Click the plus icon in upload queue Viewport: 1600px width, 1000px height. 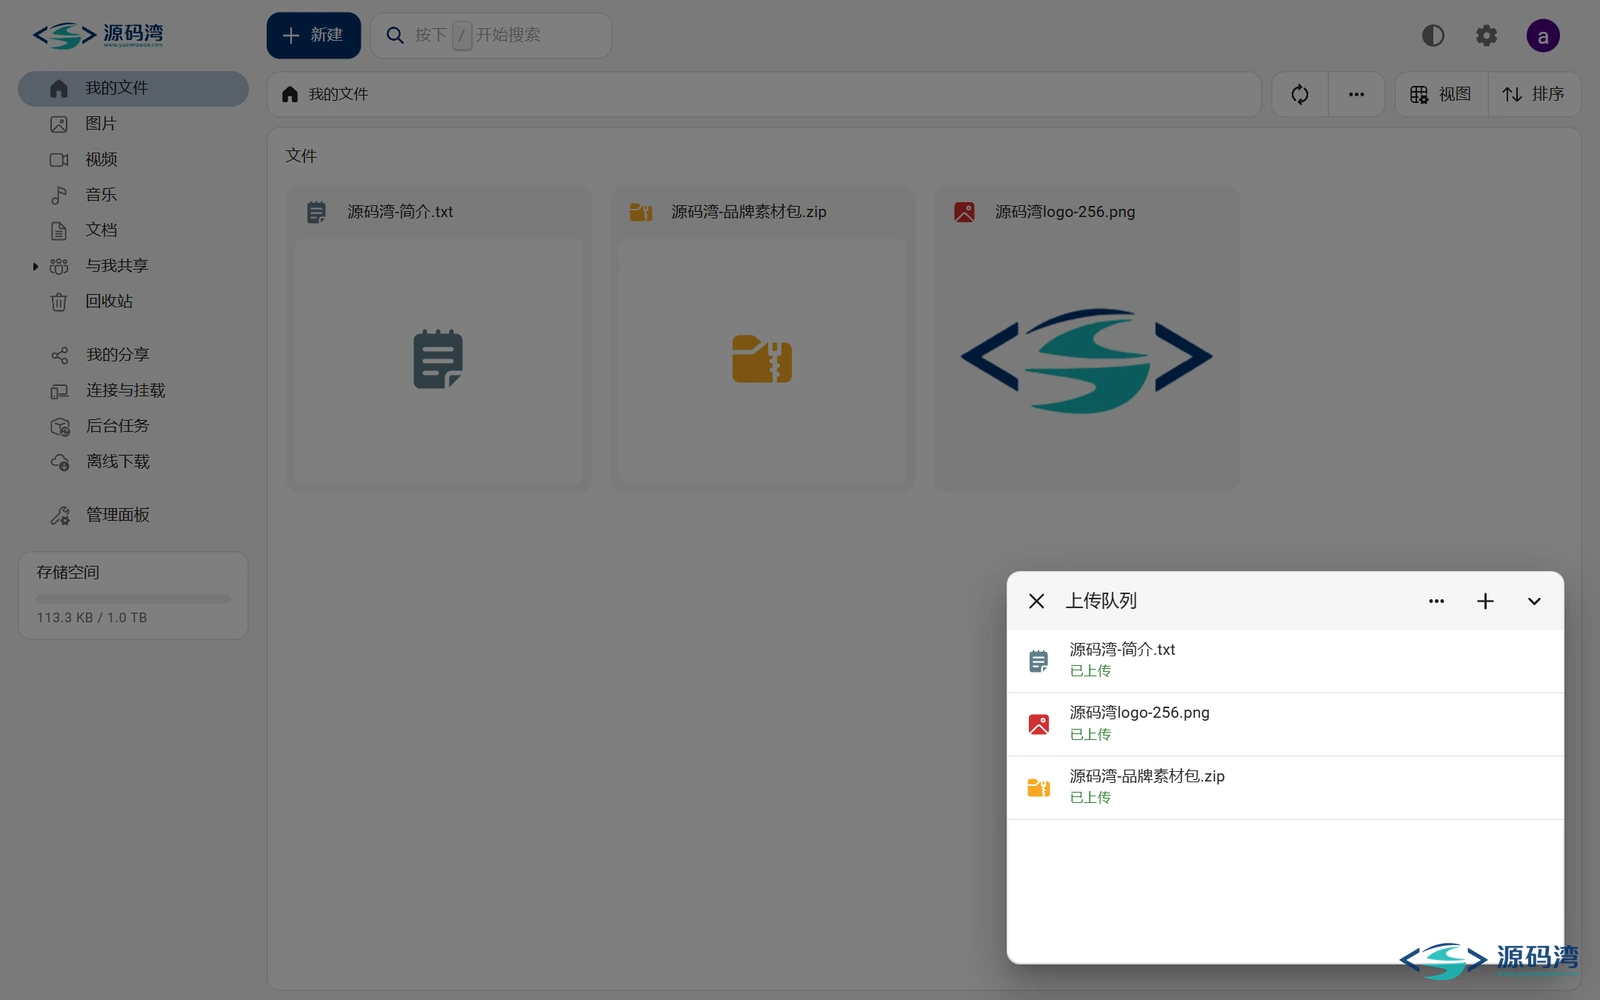1485,601
